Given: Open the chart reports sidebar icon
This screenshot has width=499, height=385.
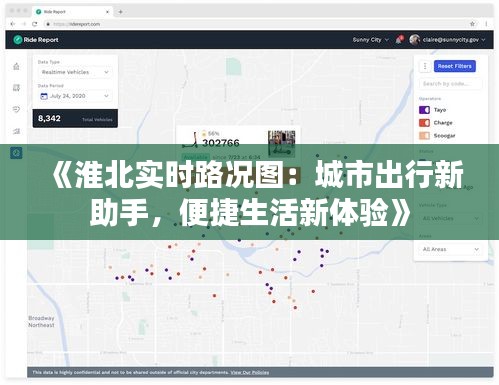Looking at the screenshot, I should tap(16, 131).
